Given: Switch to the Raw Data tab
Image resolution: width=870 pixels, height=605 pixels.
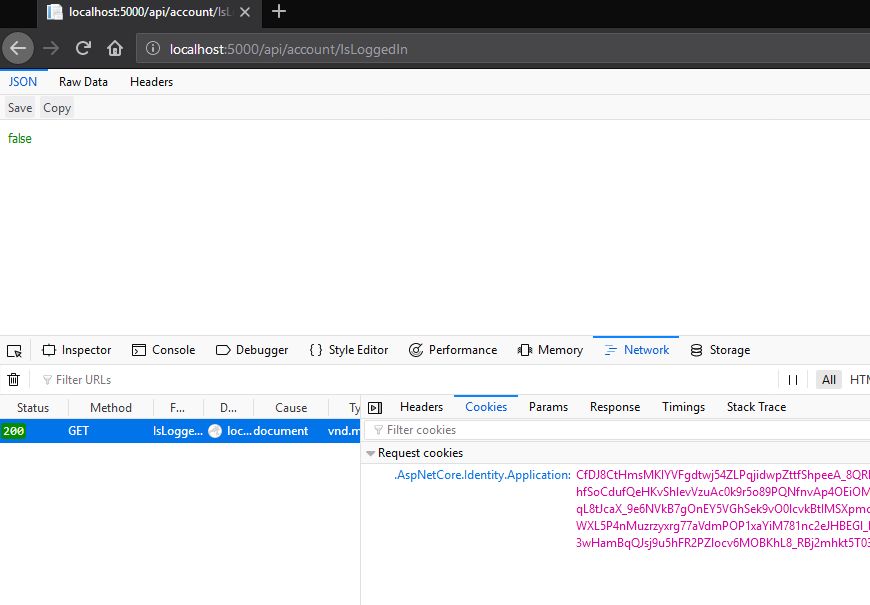Looking at the screenshot, I should tap(83, 82).
